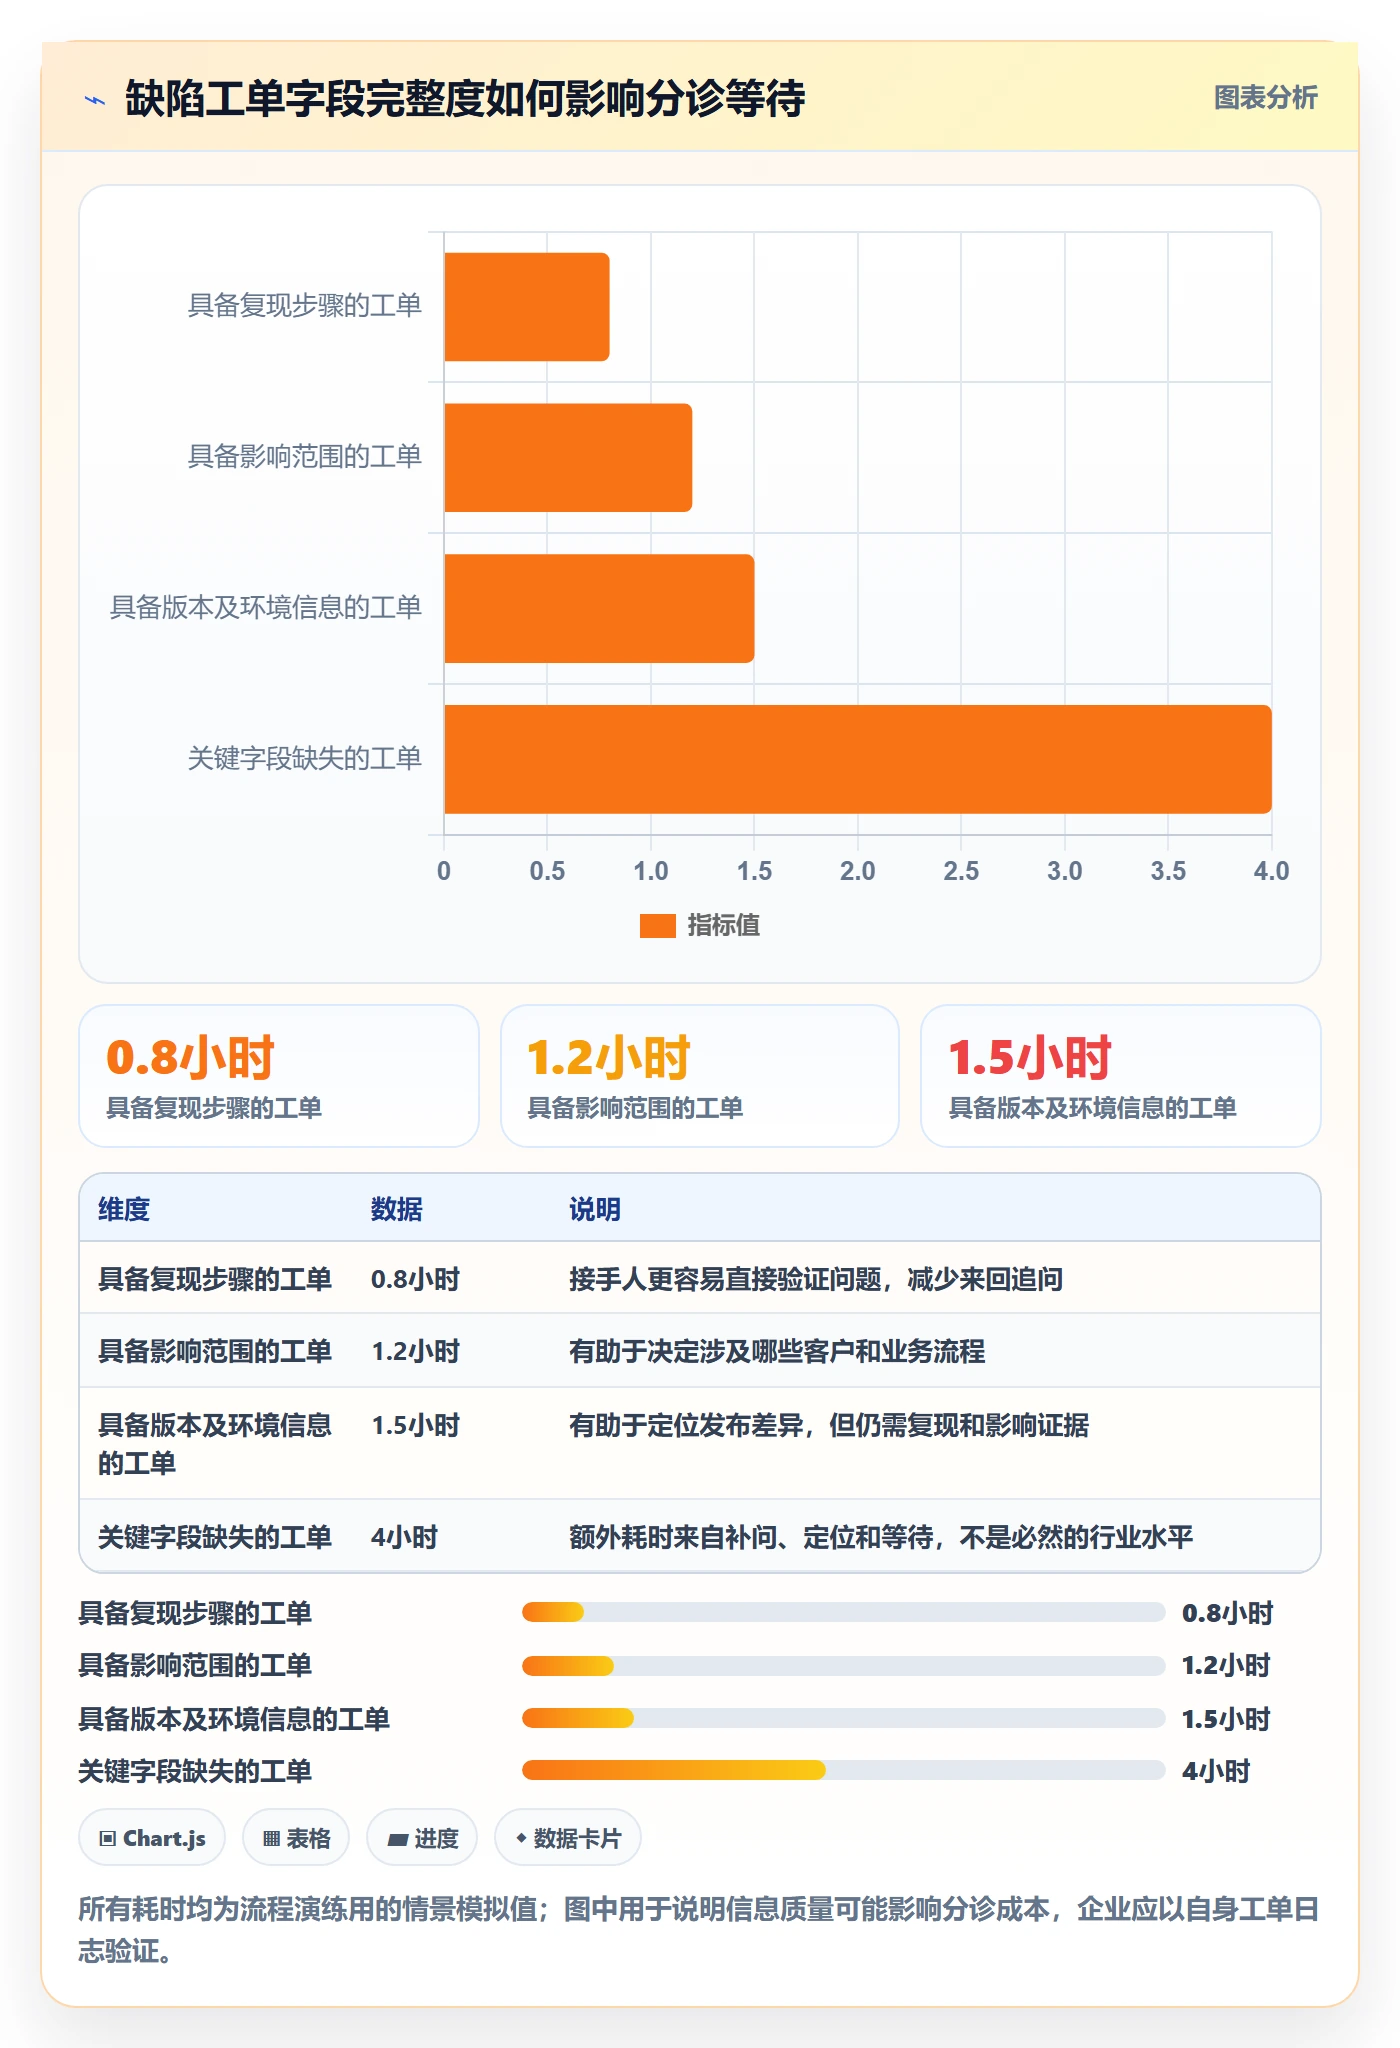
Task: Click the 数据 table column header
Action: (397, 1209)
